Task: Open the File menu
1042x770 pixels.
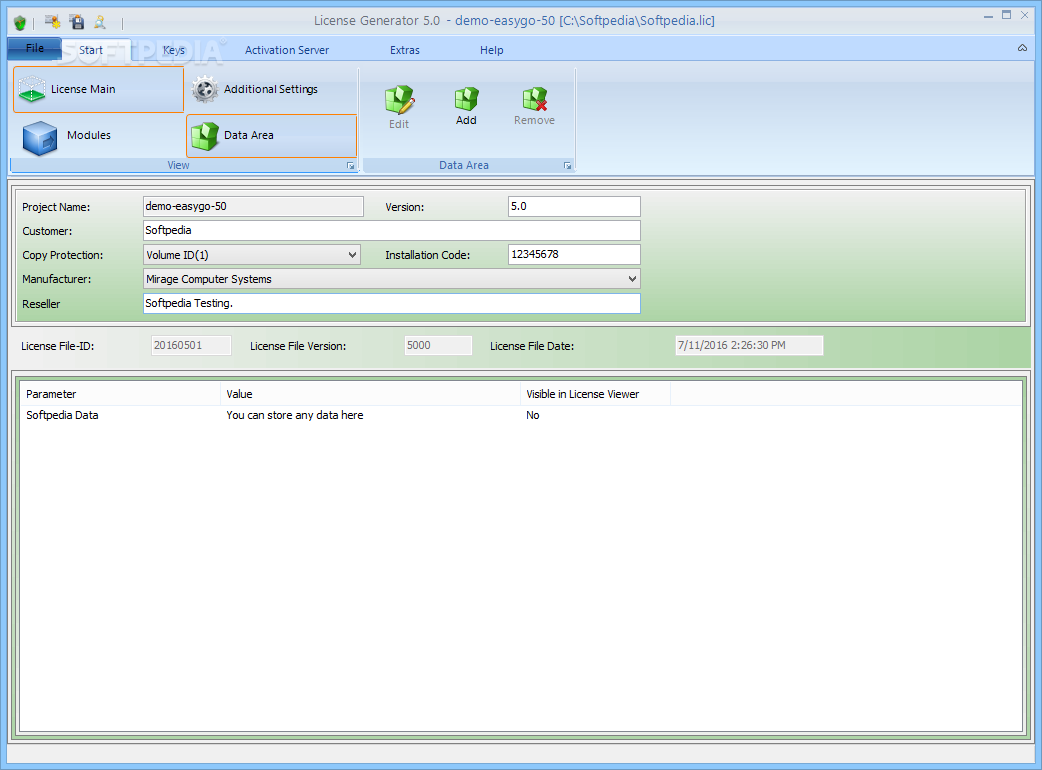Action: pos(35,48)
